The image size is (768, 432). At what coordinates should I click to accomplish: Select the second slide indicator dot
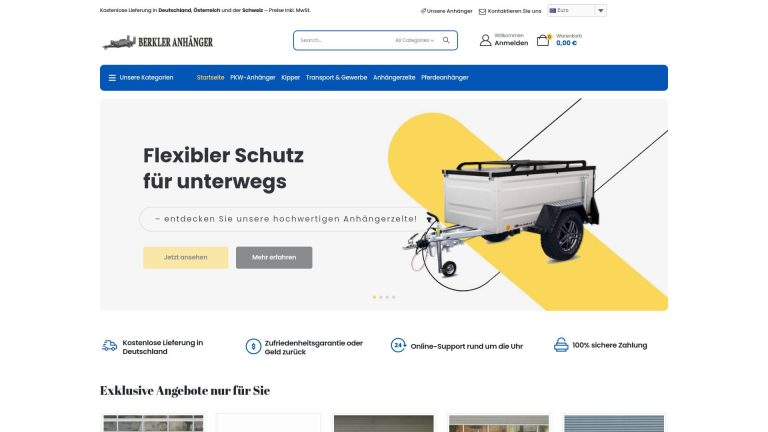(381, 297)
